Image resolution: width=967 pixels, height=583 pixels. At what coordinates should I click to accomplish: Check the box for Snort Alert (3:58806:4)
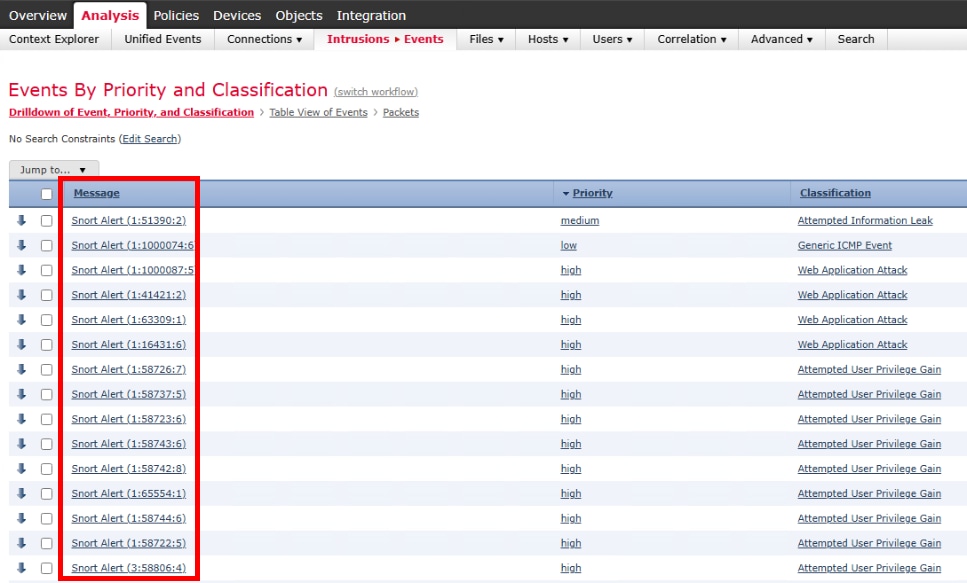46,568
